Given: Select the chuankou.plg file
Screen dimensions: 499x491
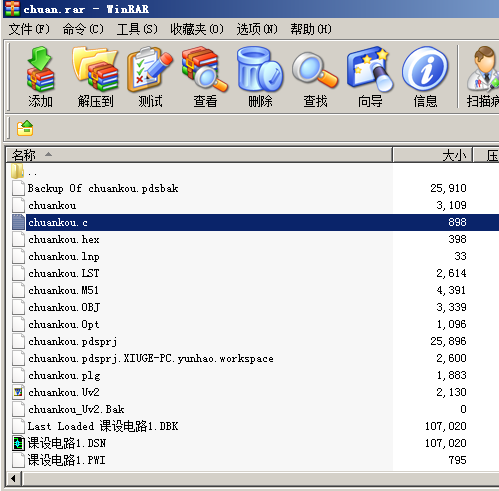Looking at the screenshot, I should [x=64, y=376].
